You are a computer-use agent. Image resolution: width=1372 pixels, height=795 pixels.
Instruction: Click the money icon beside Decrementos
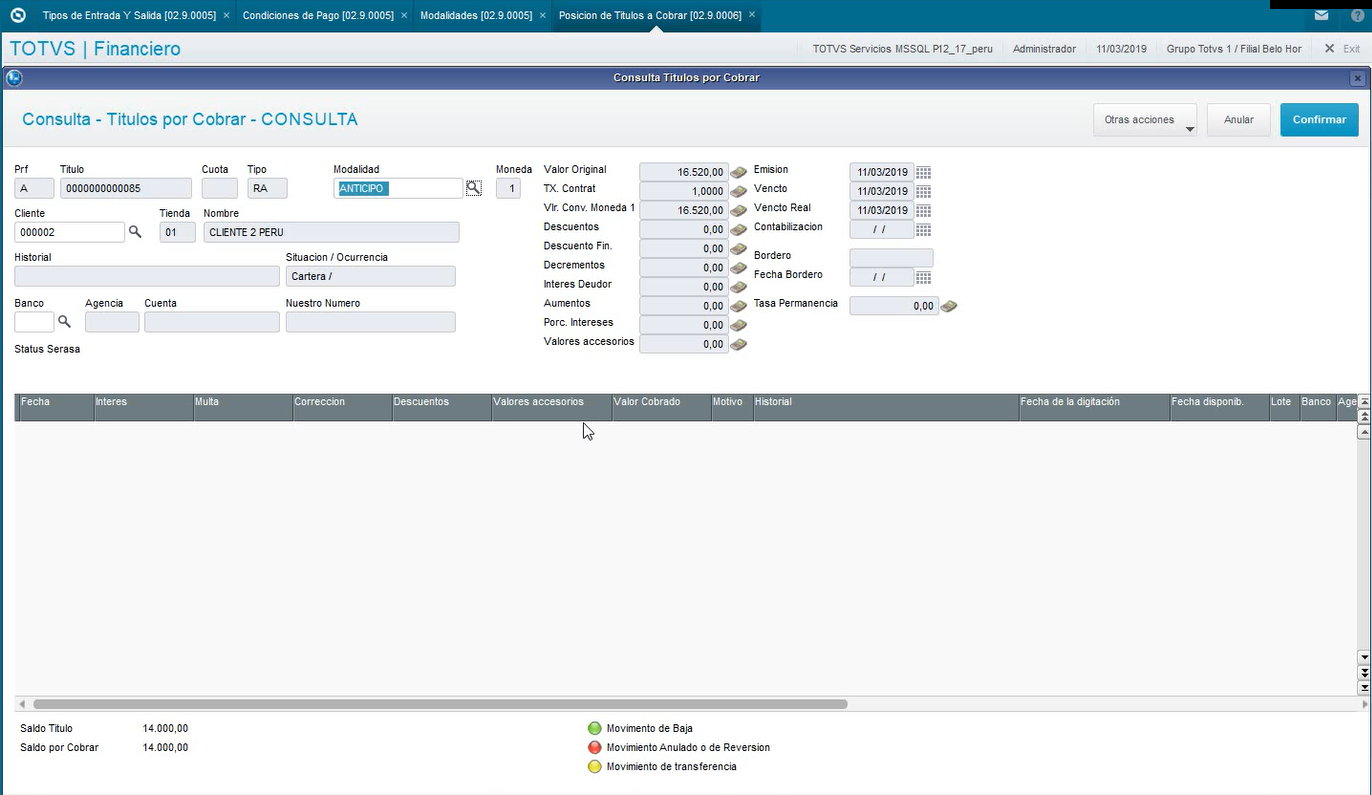[x=739, y=268]
